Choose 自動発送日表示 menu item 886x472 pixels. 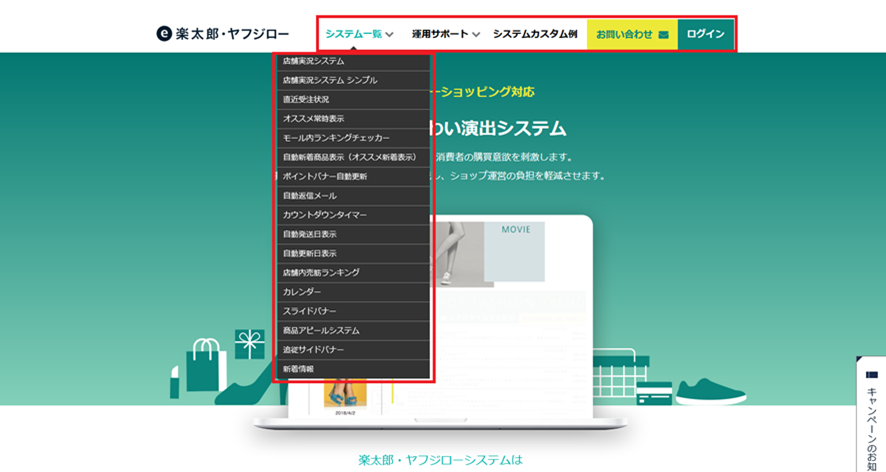353,234
